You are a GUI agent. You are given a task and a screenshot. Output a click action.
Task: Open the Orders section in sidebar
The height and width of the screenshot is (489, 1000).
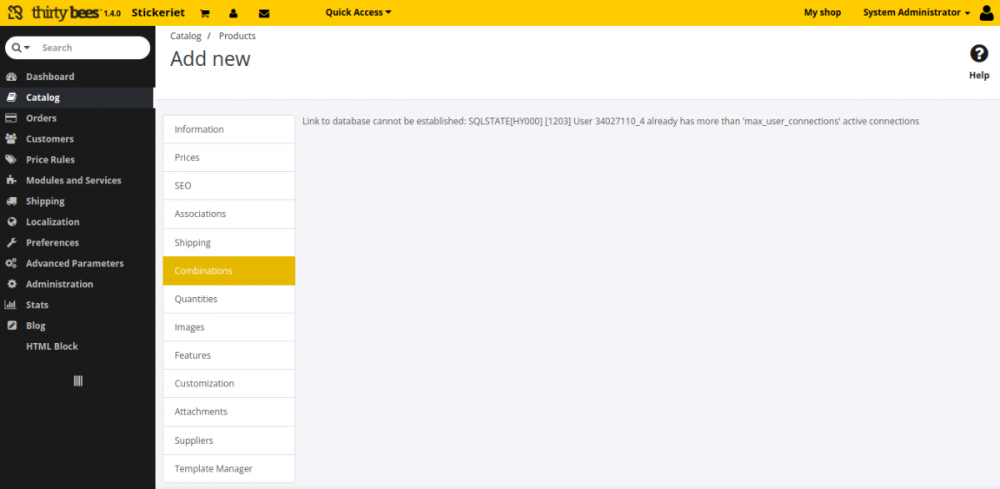pyautogui.click(x=41, y=118)
